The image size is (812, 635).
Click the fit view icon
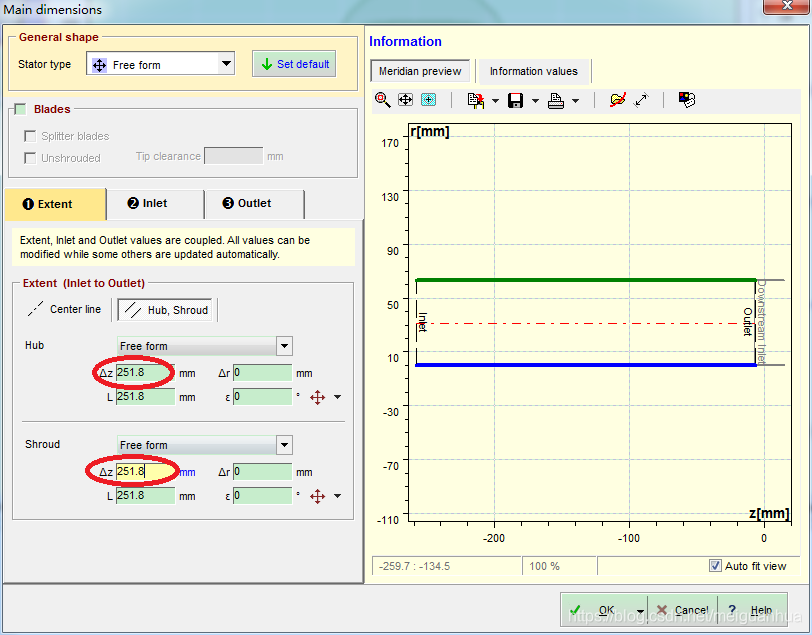click(428, 99)
